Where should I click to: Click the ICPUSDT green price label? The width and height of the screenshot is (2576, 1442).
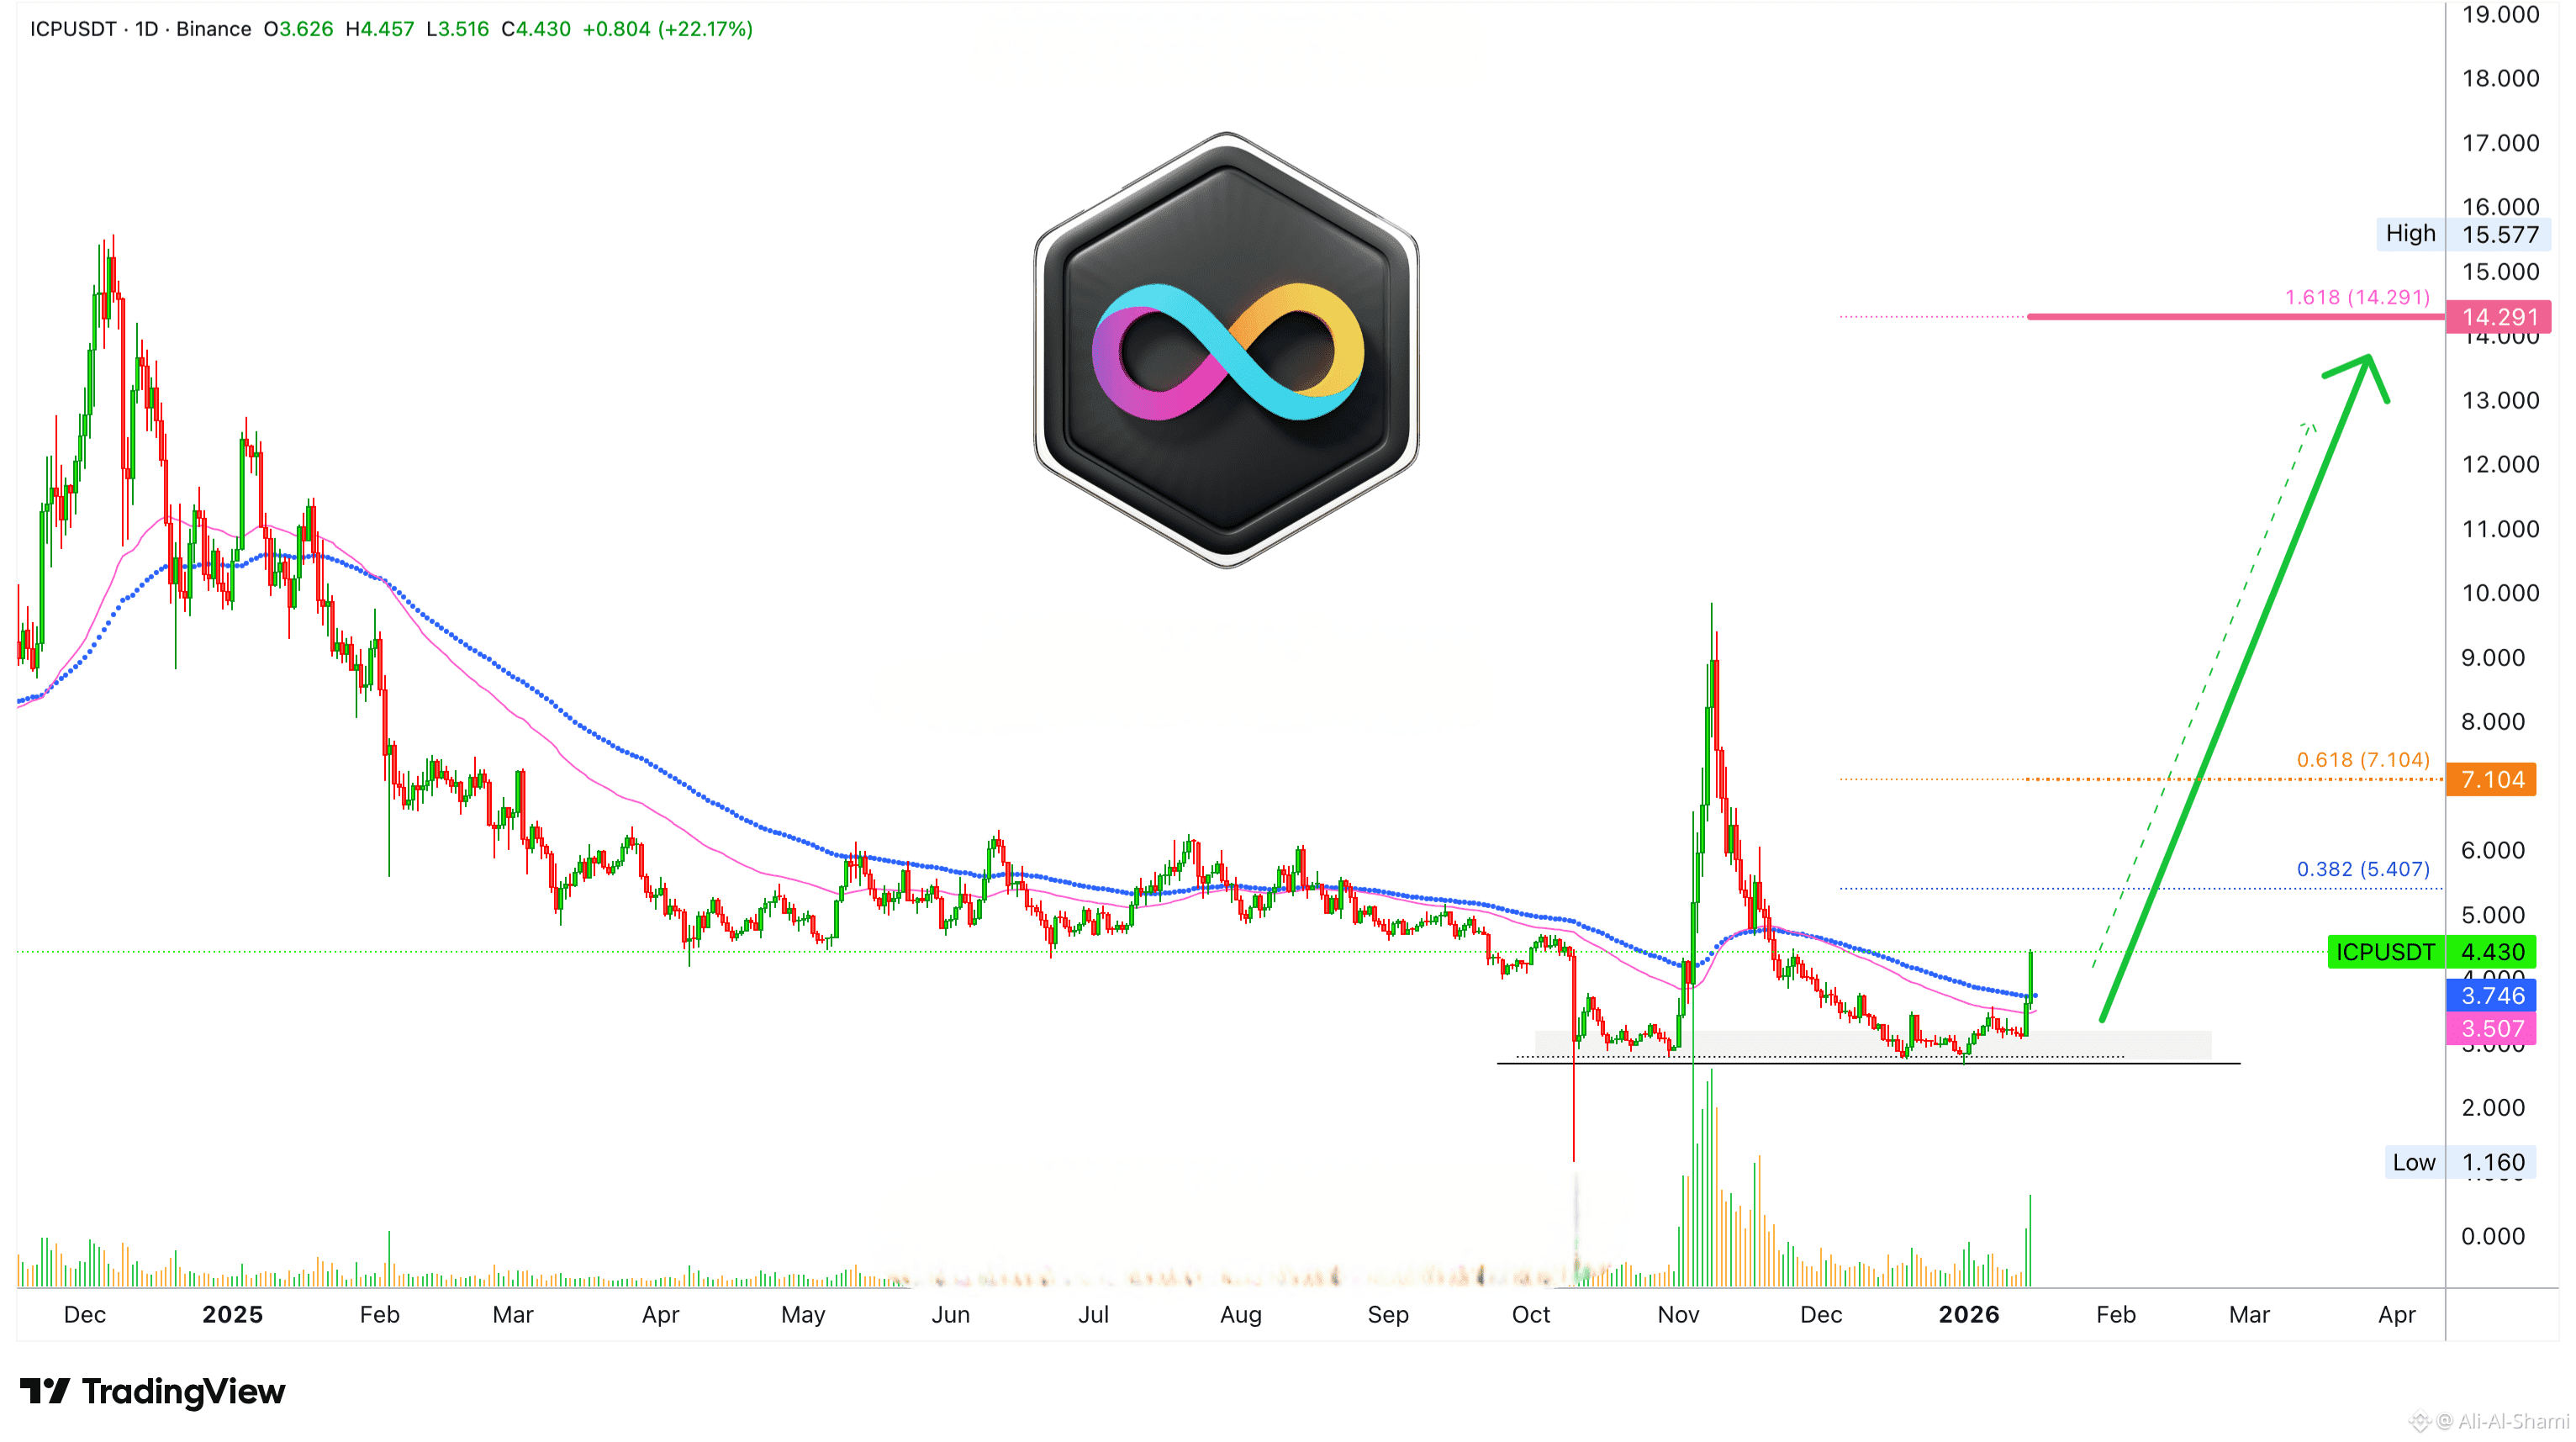[x=2385, y=952]
